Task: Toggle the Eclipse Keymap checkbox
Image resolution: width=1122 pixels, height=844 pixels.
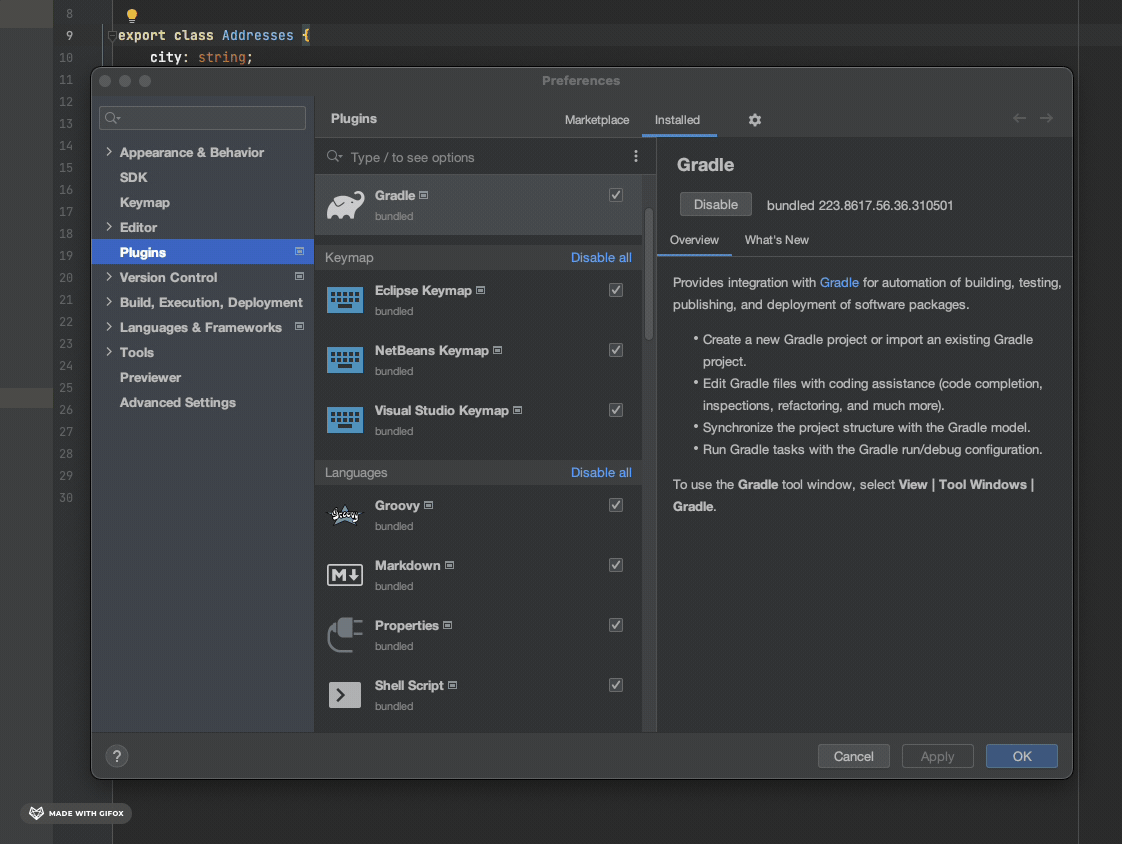Action: 615,290
